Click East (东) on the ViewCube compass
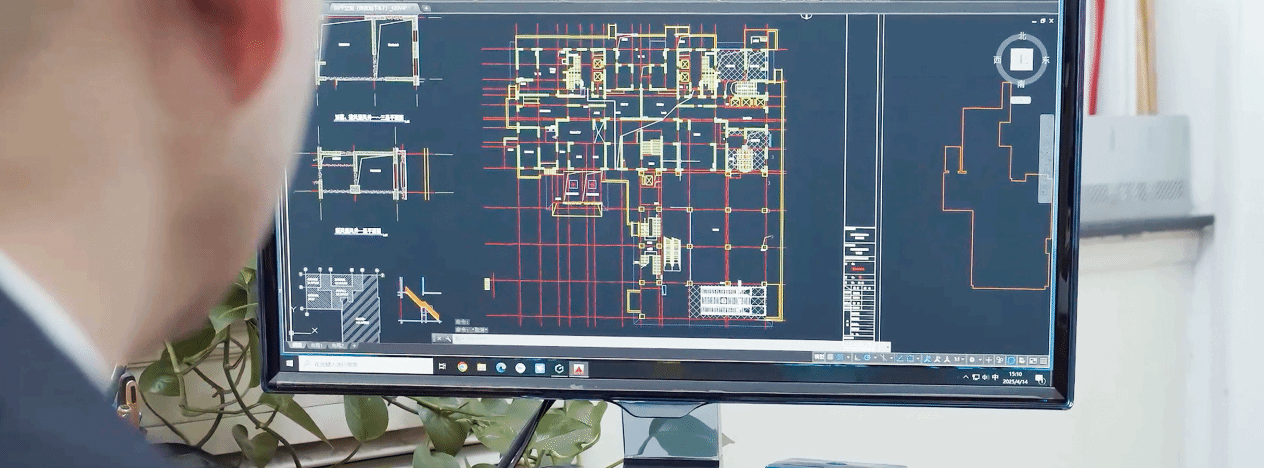Viewport: 1264px width, 468px height. coord(1045,61)
